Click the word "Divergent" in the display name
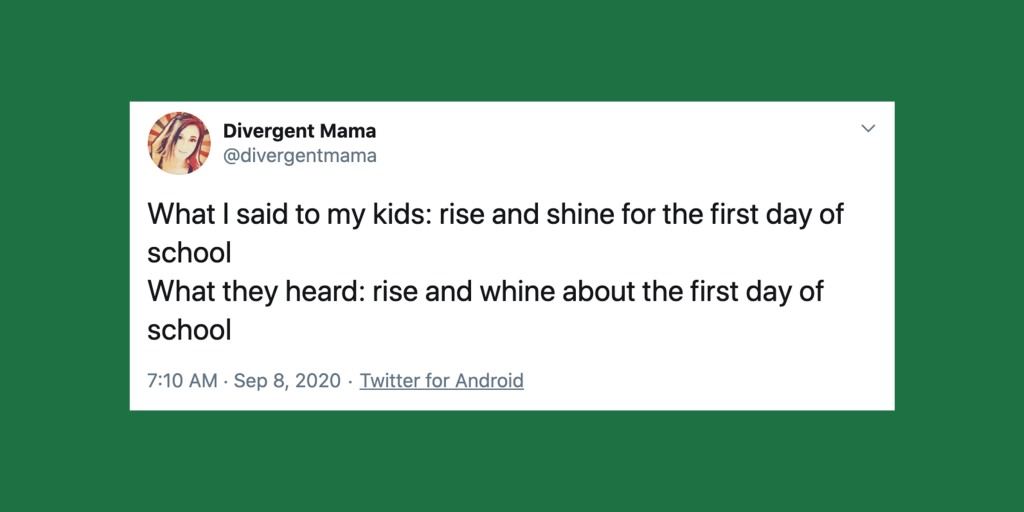1024x512 pixels. 267,131
